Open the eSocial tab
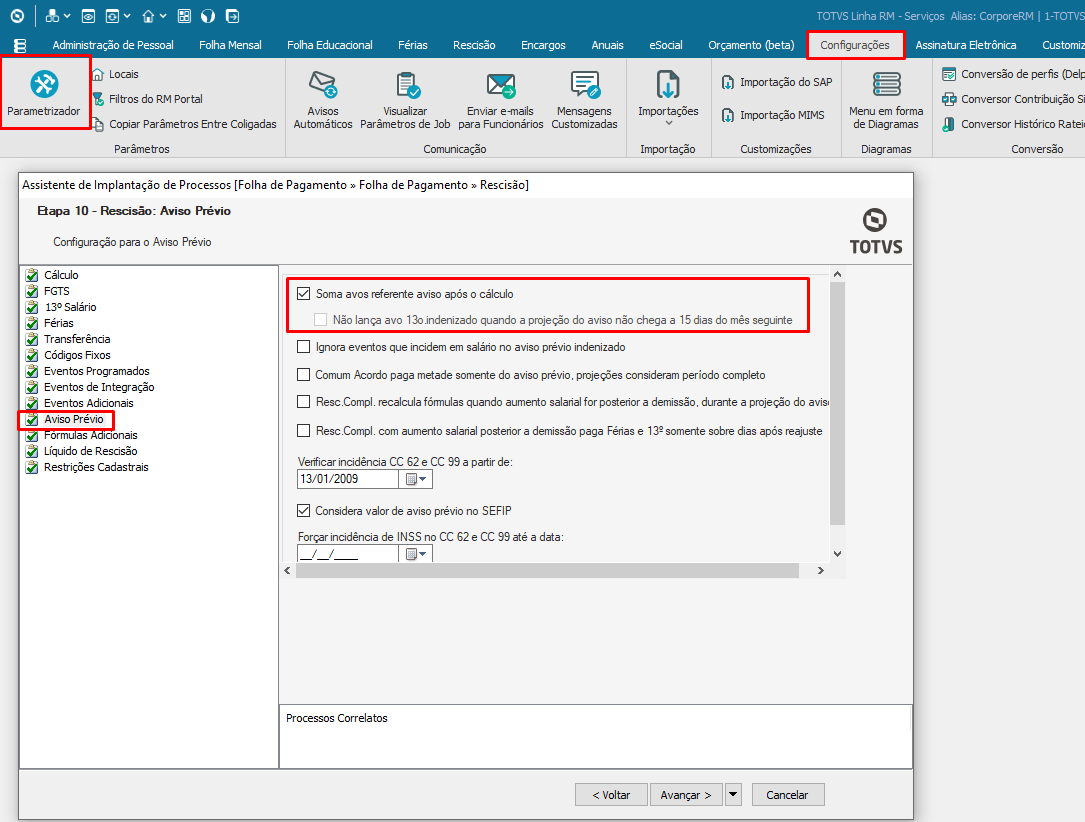Viewport: 1085px width, 822px height. click(666, 45)
